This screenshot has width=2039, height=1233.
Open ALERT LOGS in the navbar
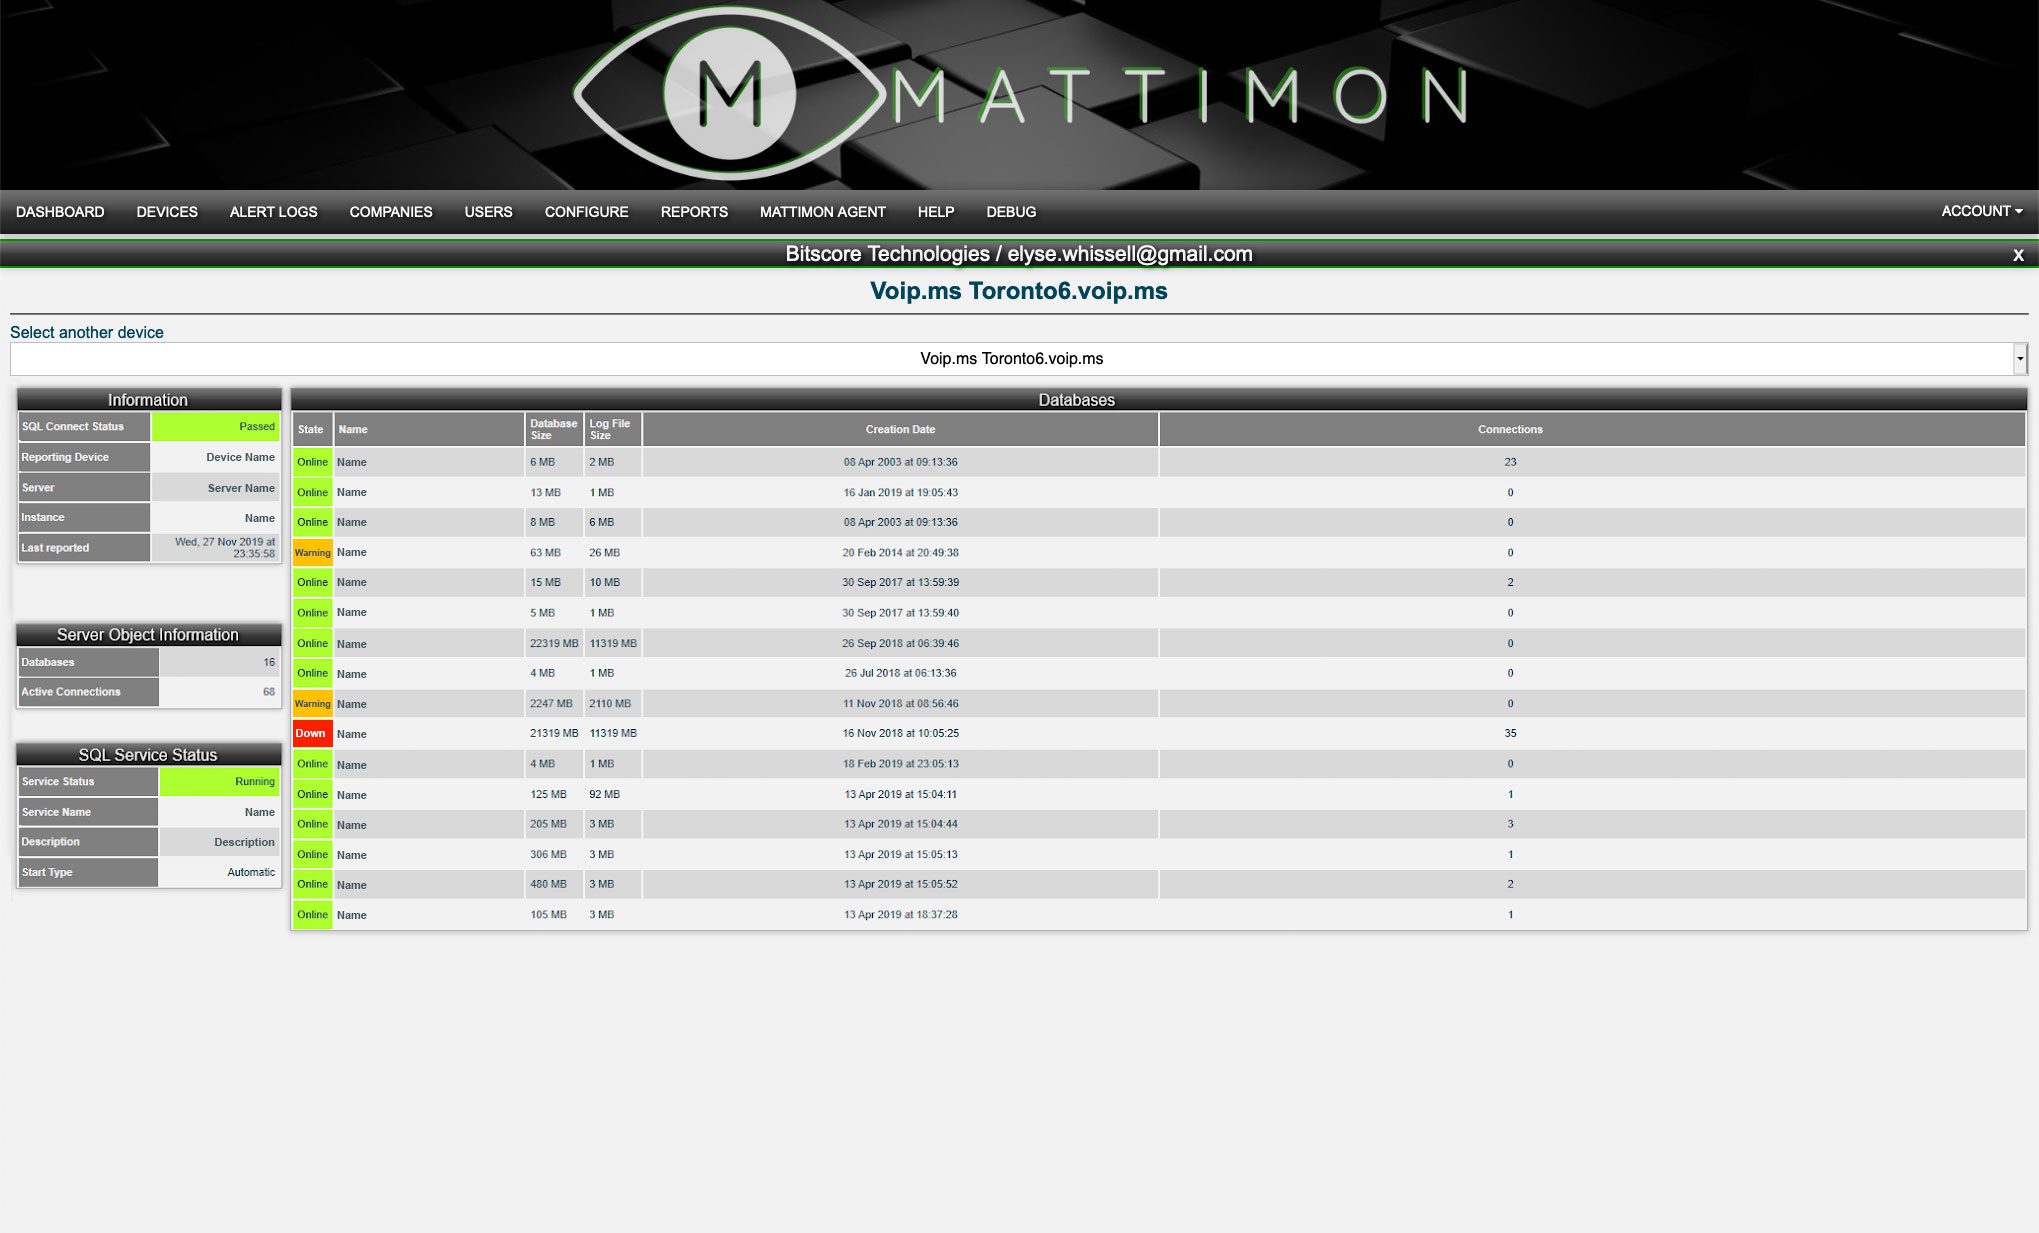click(x=273, y=212)
